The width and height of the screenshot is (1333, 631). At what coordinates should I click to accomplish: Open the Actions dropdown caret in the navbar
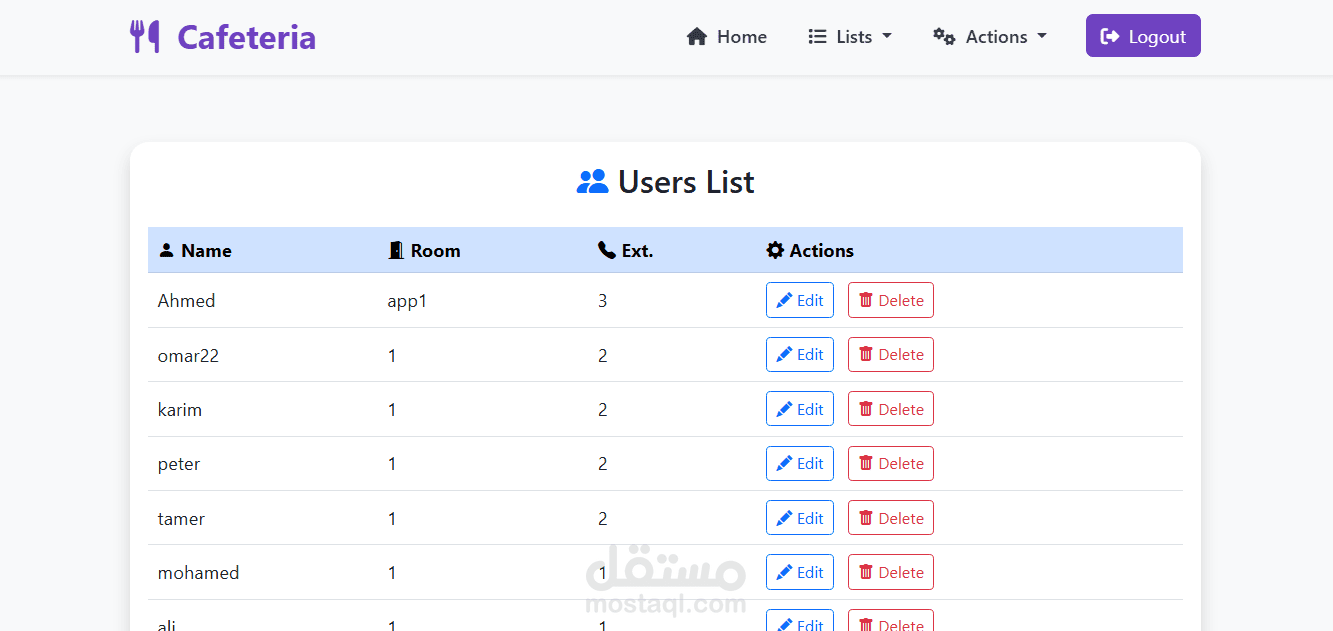[x=1042, y=36]
